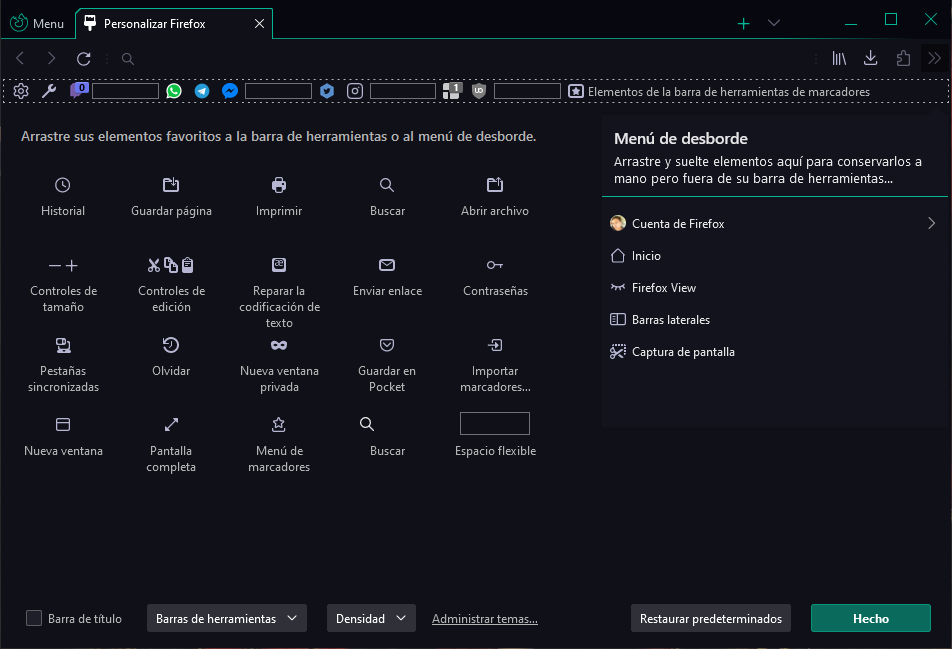Select the Abrir archivo icon
The height and width of the screenshot is (649, 952).
(495, 185)
